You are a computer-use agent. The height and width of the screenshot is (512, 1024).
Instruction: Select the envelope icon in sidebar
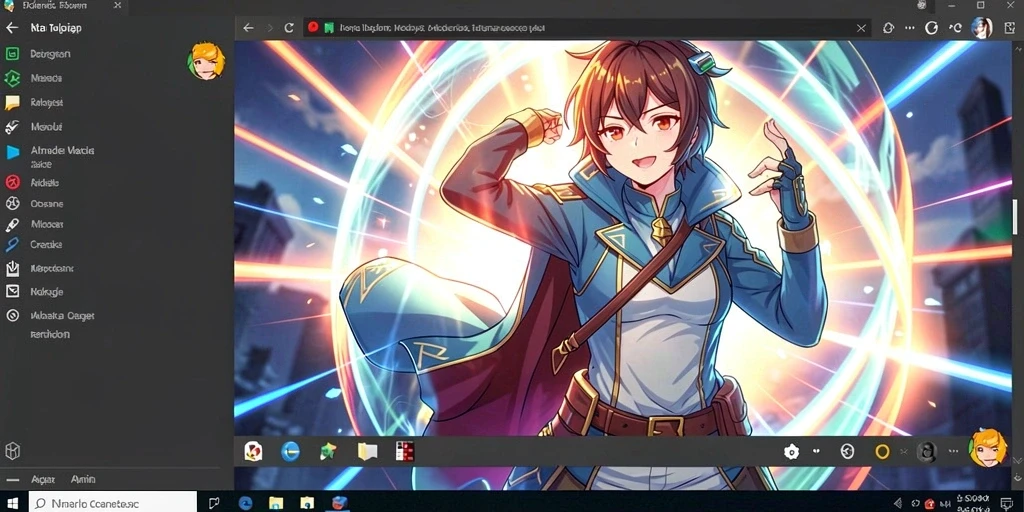tap(12, 291)
